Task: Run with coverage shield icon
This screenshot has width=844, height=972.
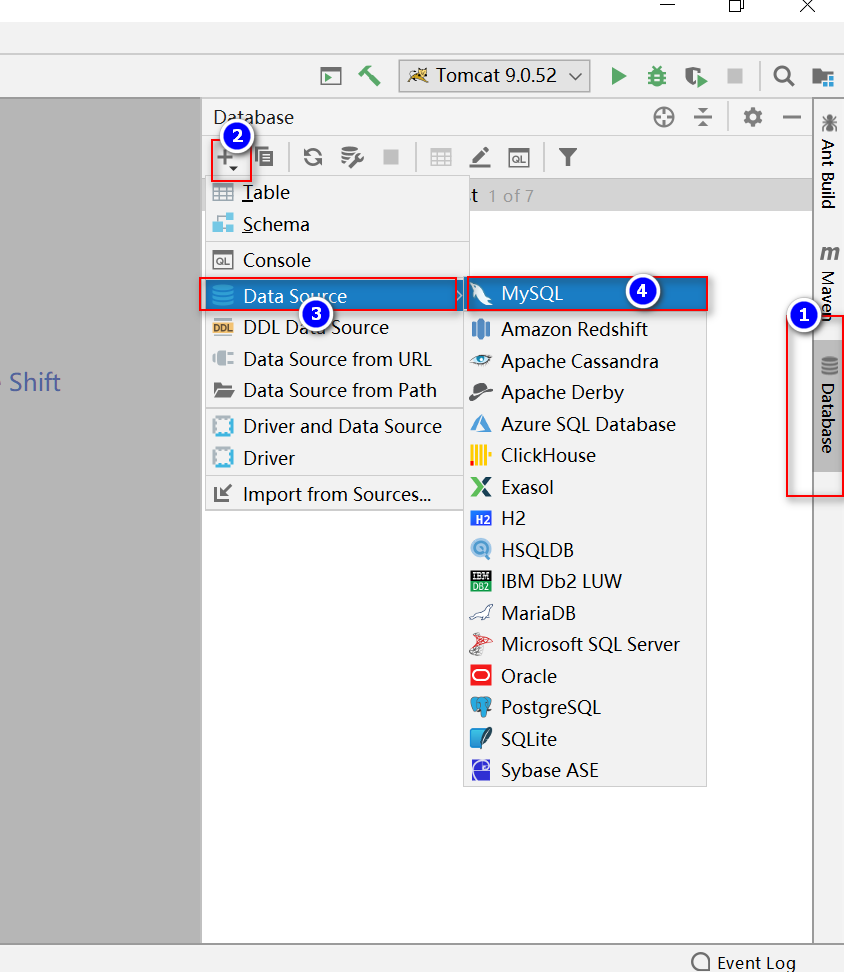Action: coord(696,76)
